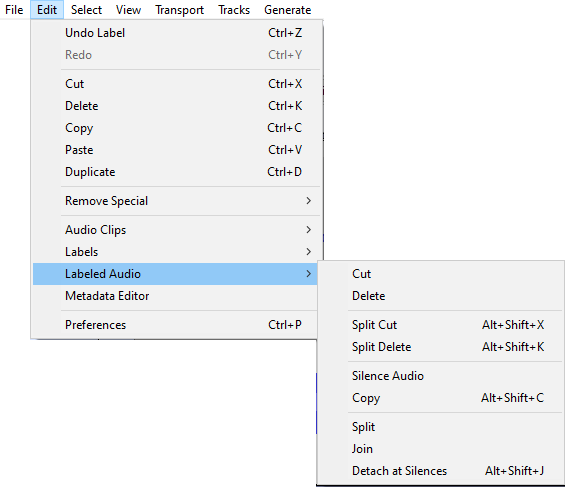Viewport: 565px width, 487px height.
Task: Choose Cut in Labeled Audio submenu
Action: pyautogui.click(x=441, y=274)
